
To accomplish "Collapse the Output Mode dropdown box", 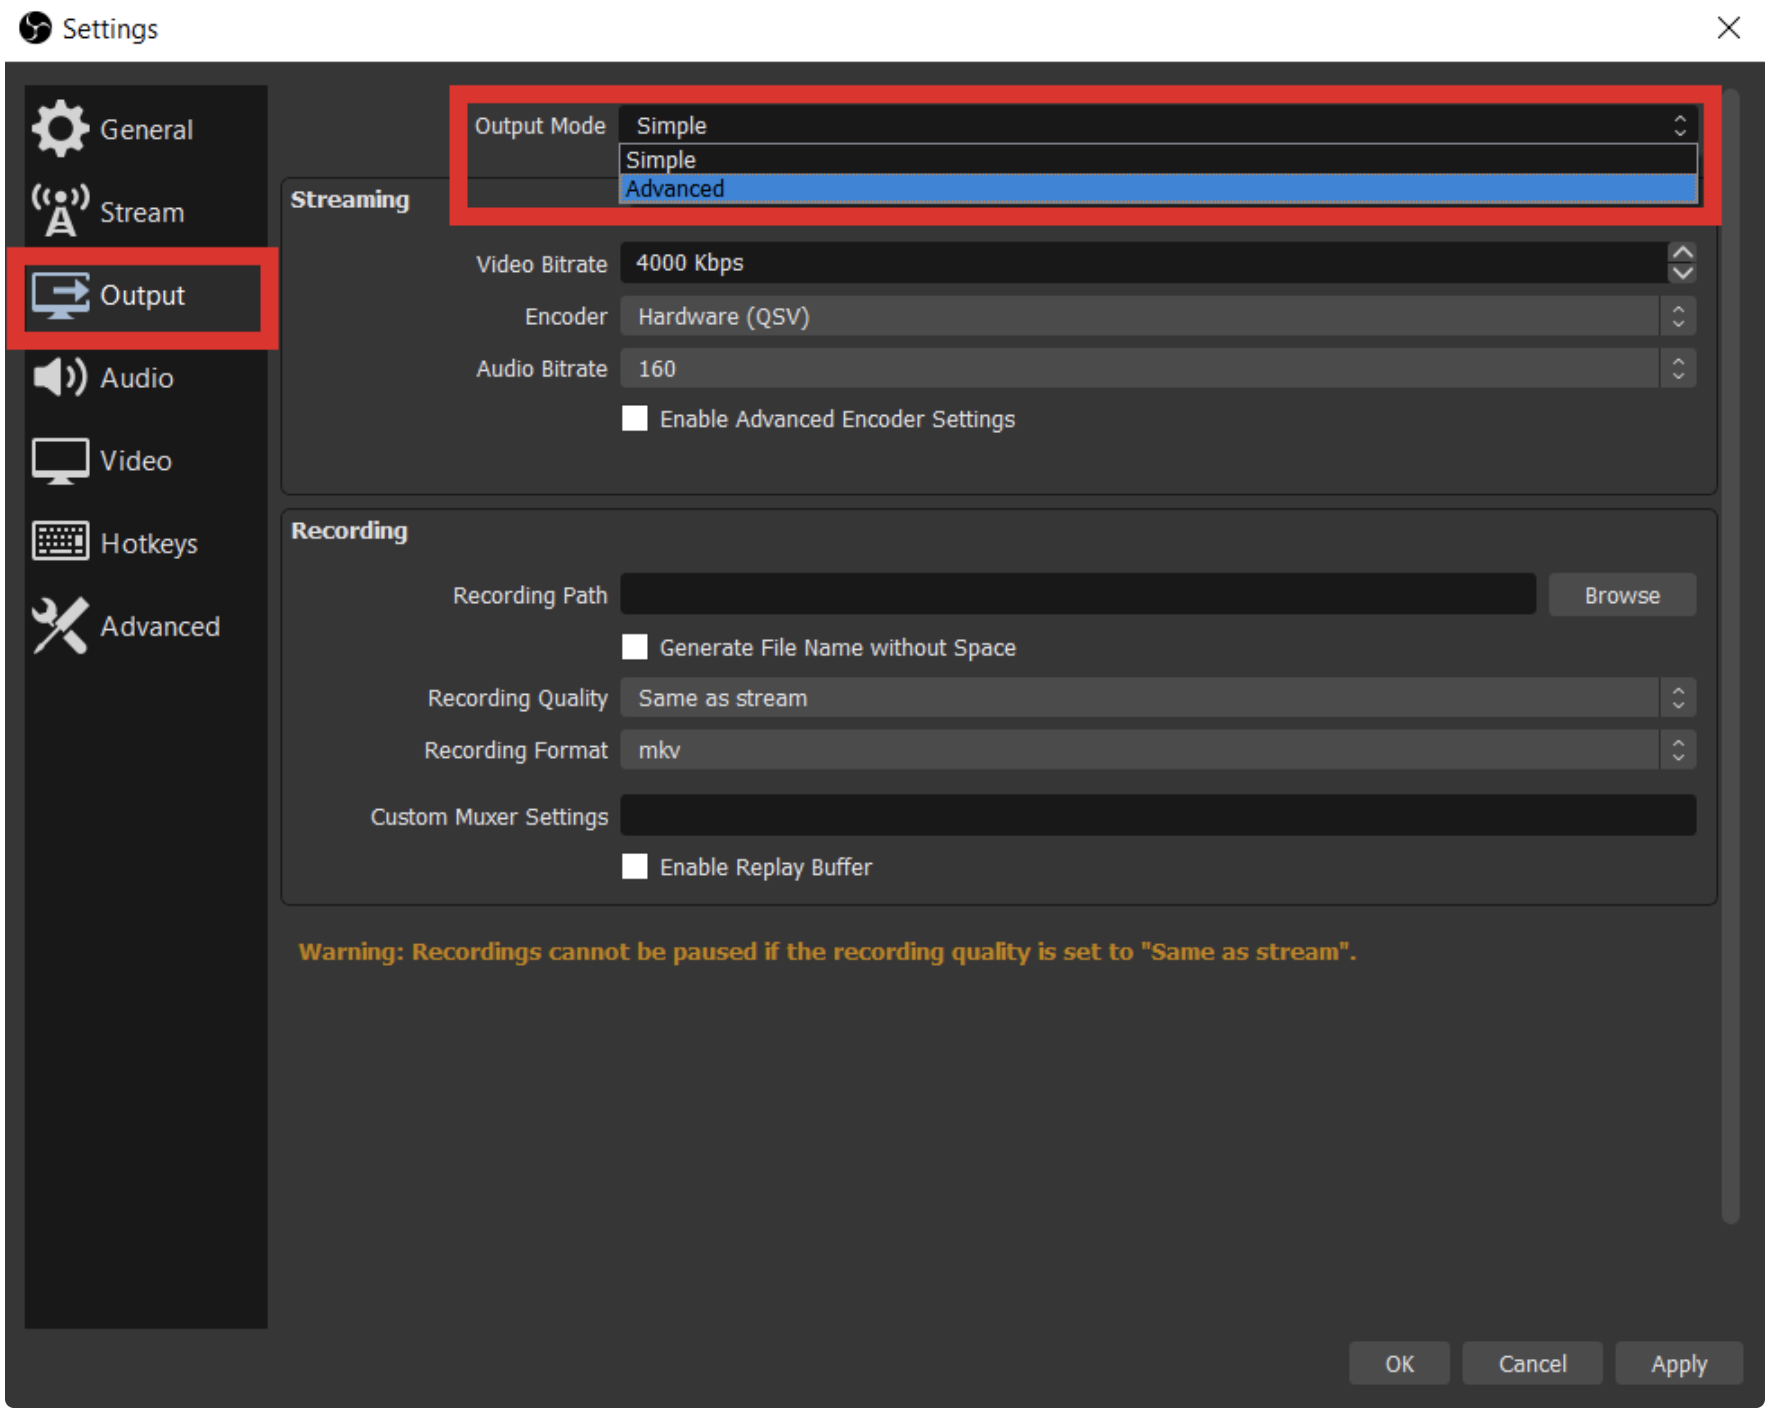I will pyautogui.click(x=1158, y=125).
